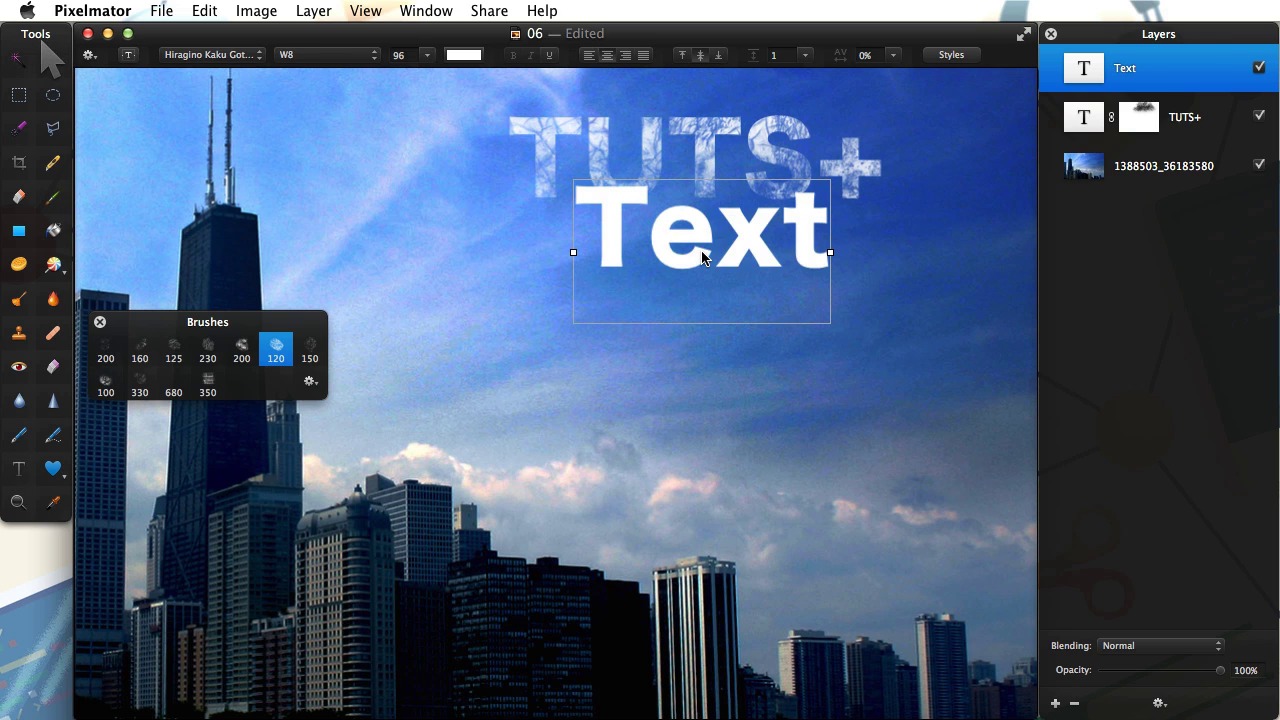Image resolution: width=1280 pixels, height=720 pixels.
Task: Close the Brushes palette
Action: point(100,322)
